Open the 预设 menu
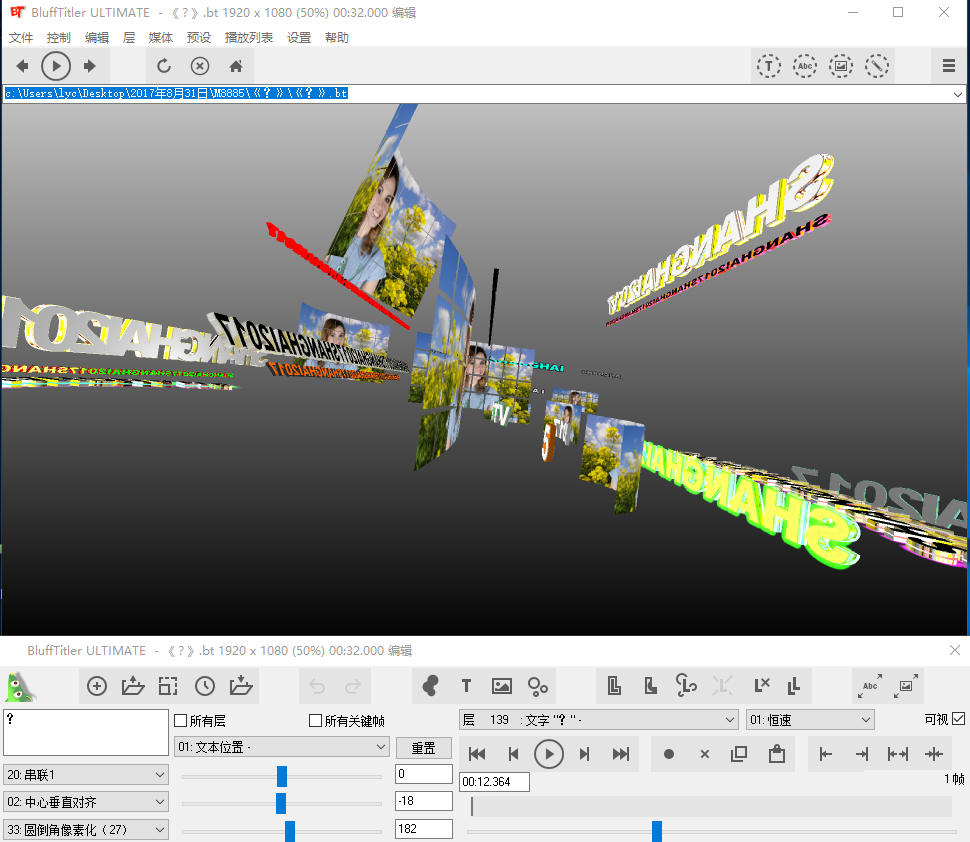This screenshot has width=970, height=842. 199,38
